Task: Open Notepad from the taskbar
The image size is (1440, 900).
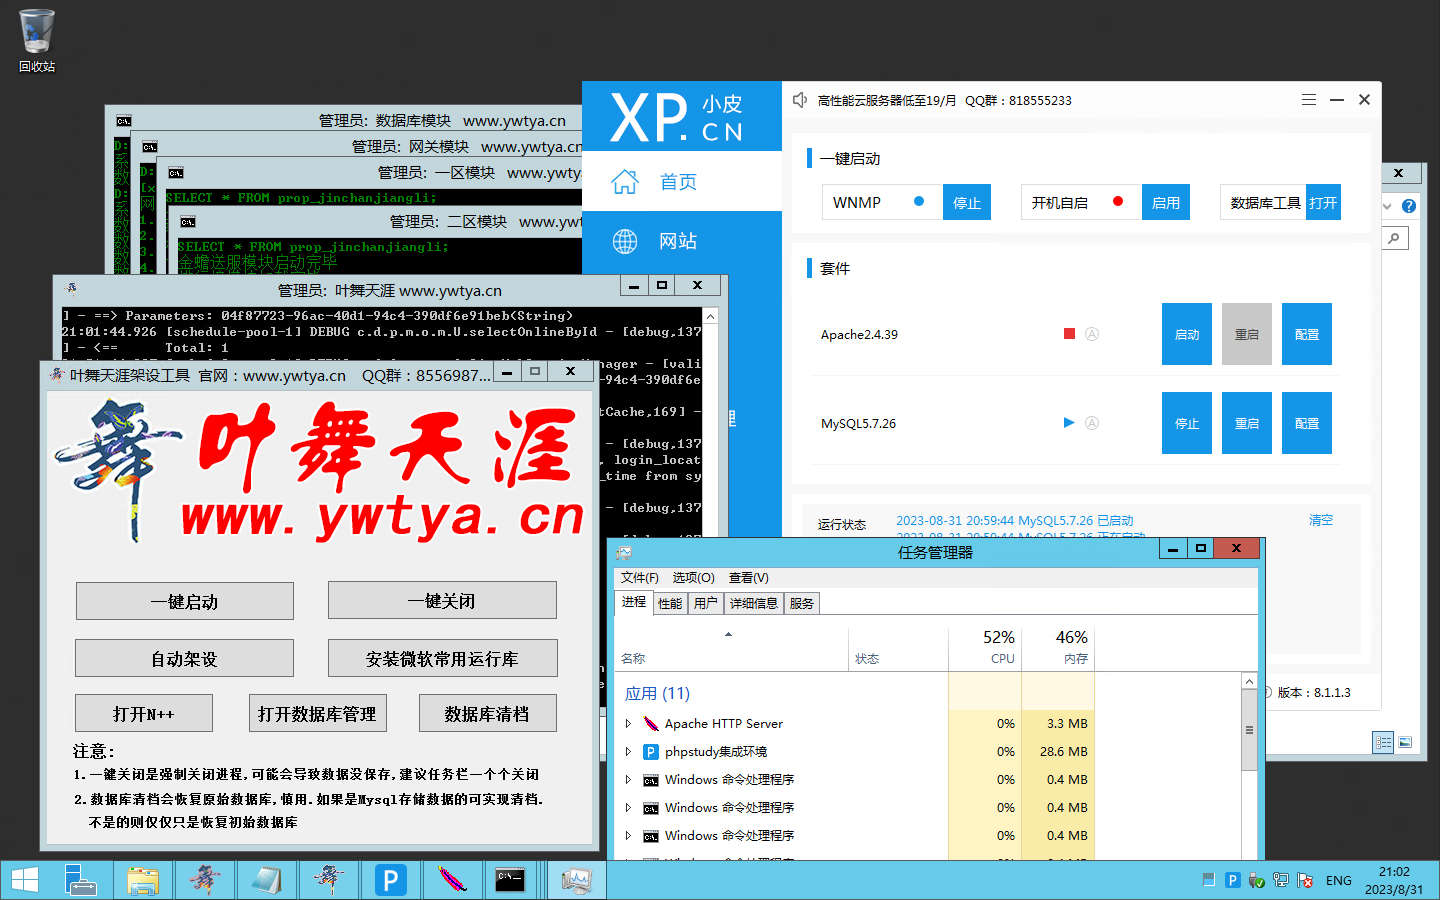Action: coord(266,880)
